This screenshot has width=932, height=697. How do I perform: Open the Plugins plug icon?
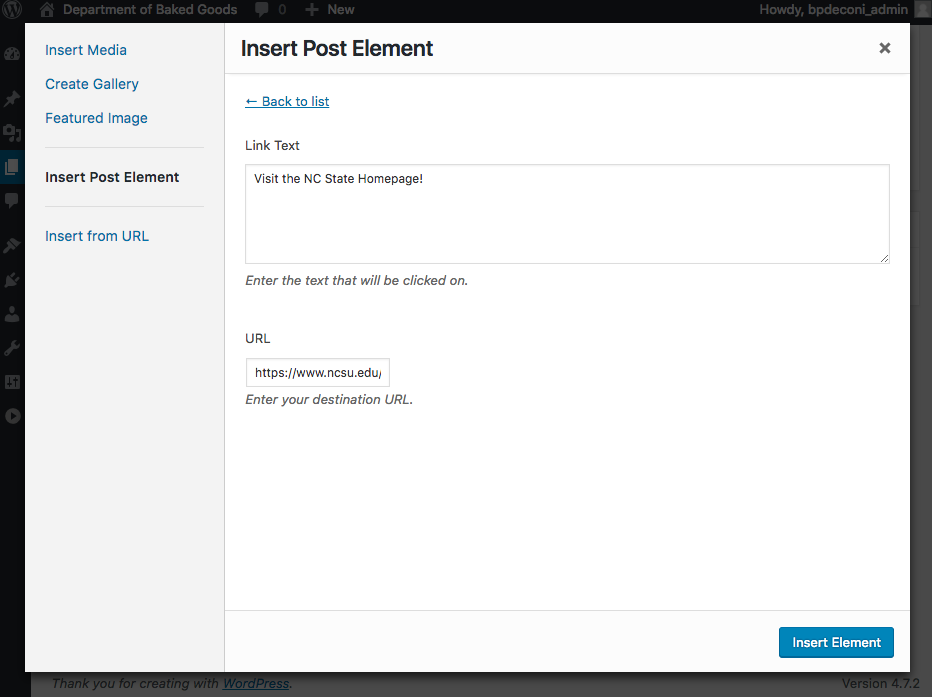(x=12, y=280)
